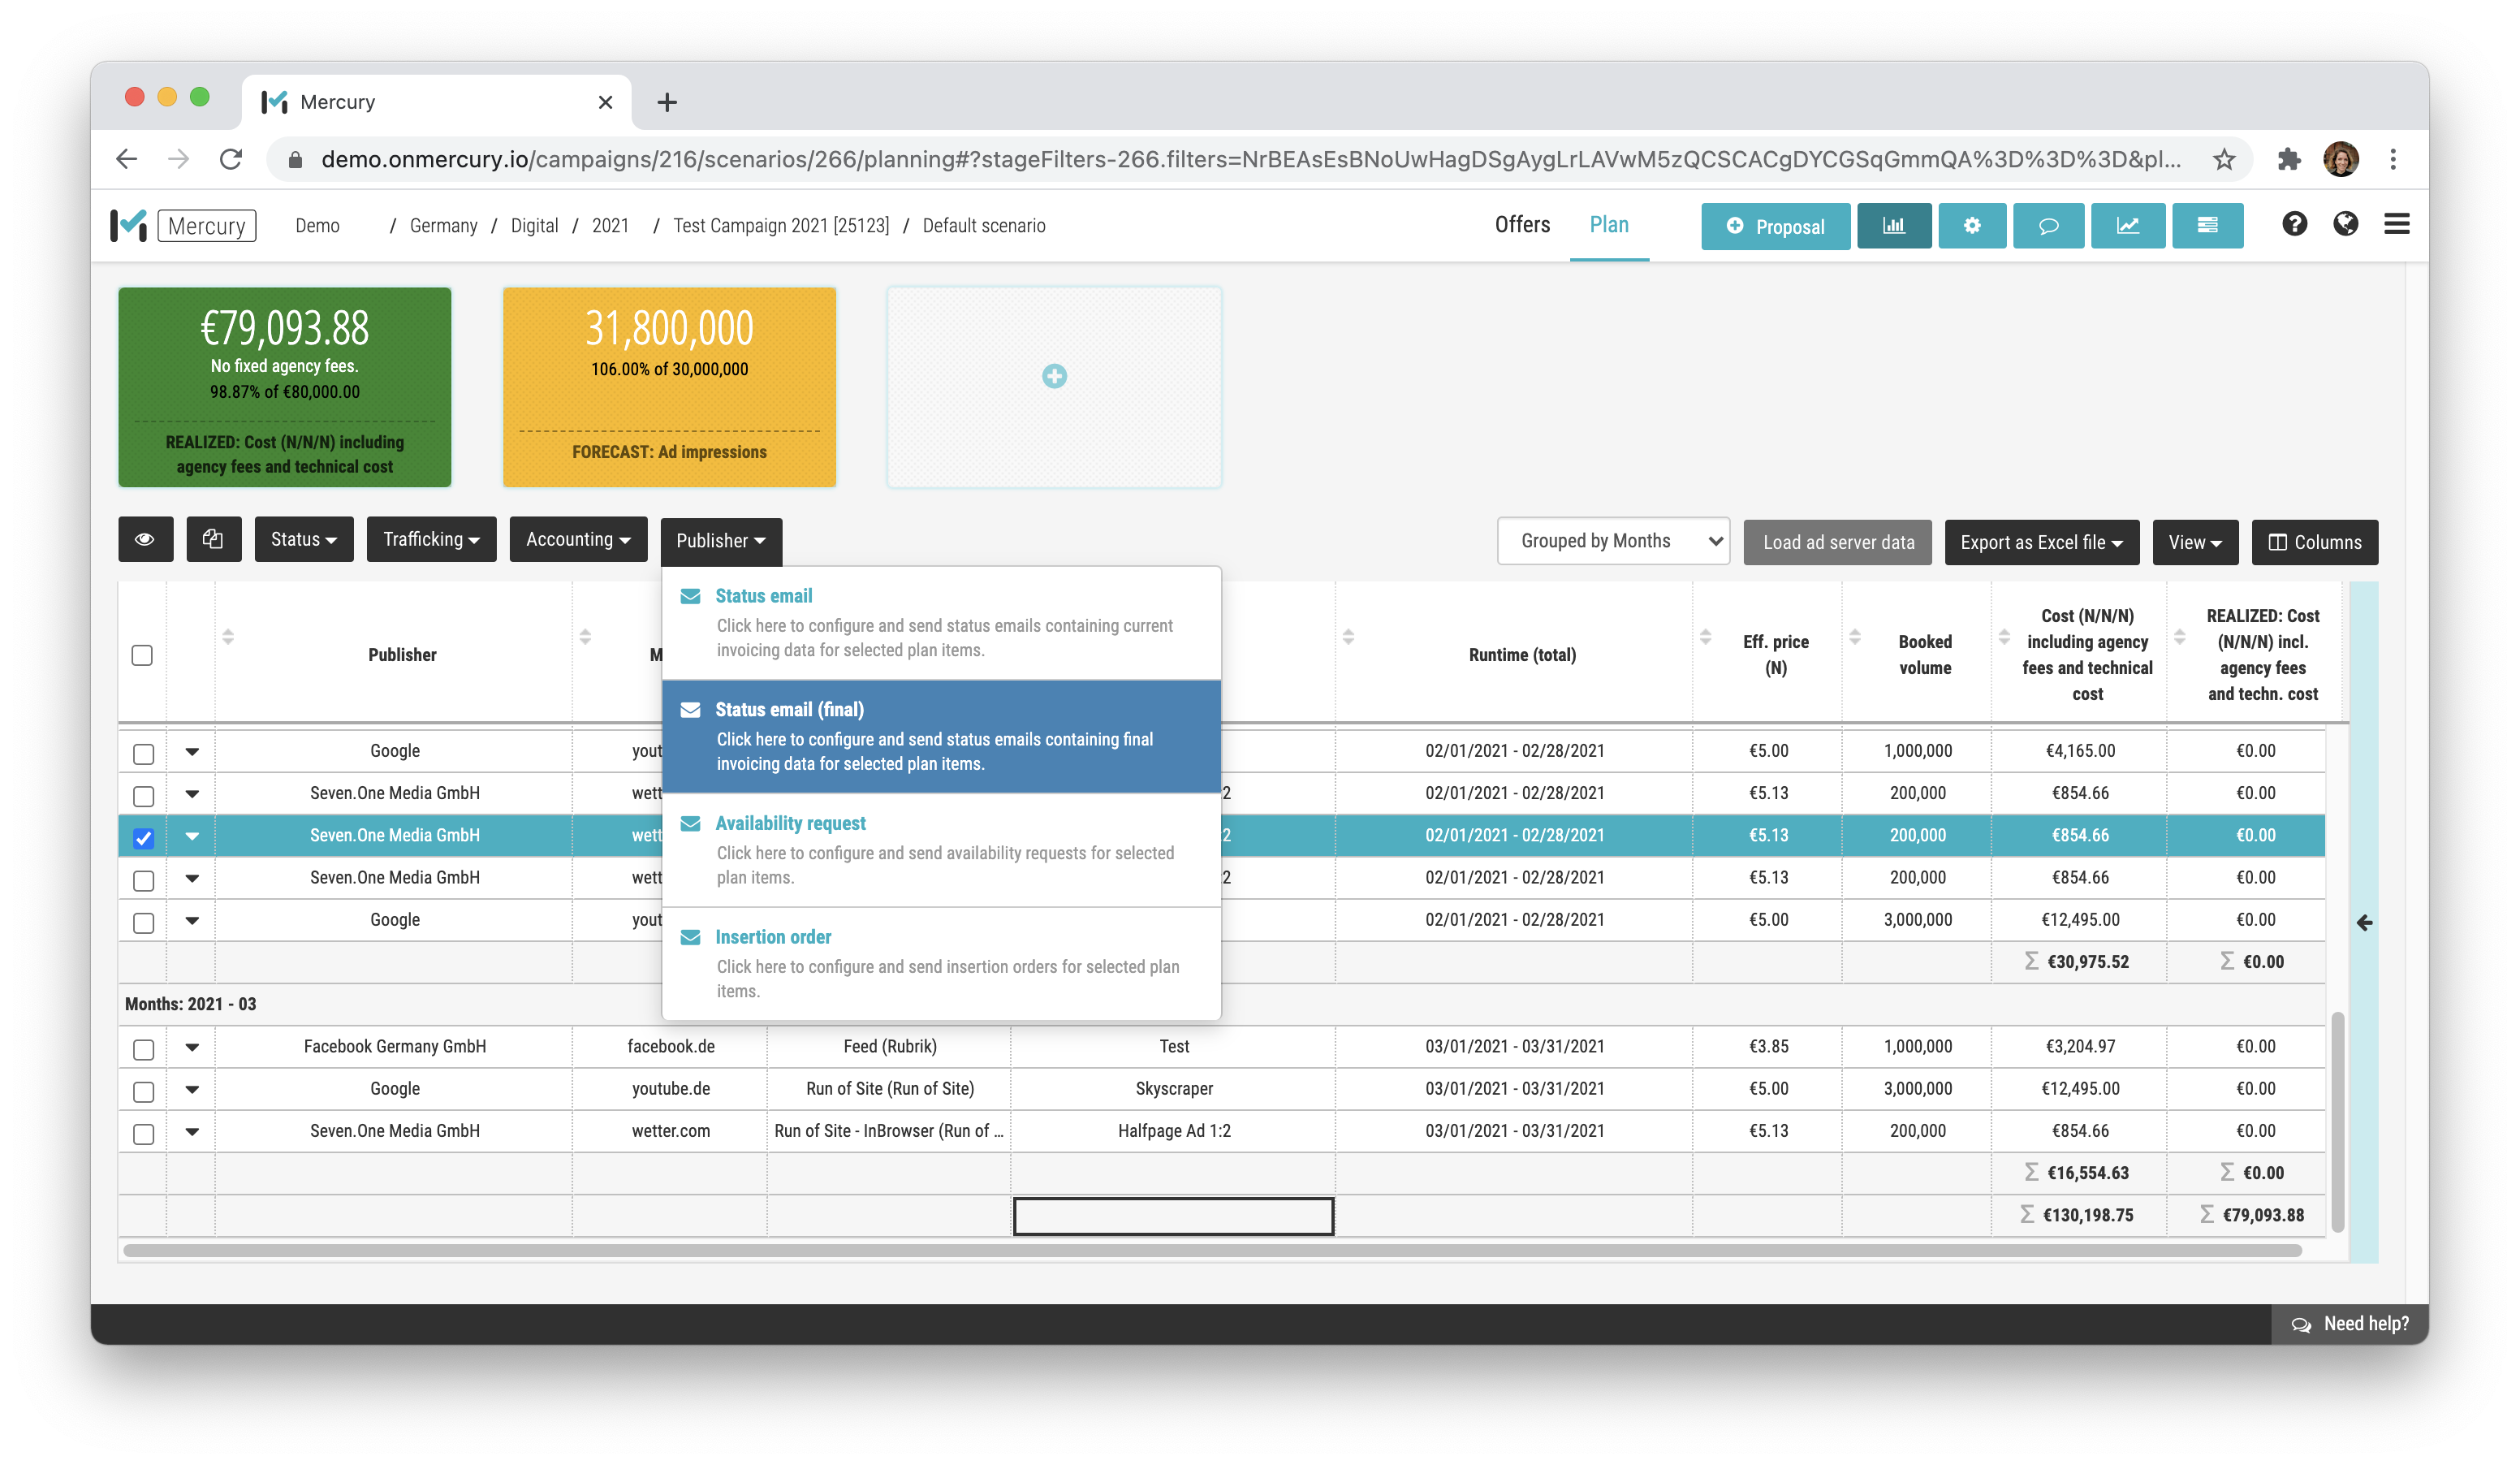
Task: Open settings gear icon in toolbar
Action: pyautogui.click(x=1971, y=226)
